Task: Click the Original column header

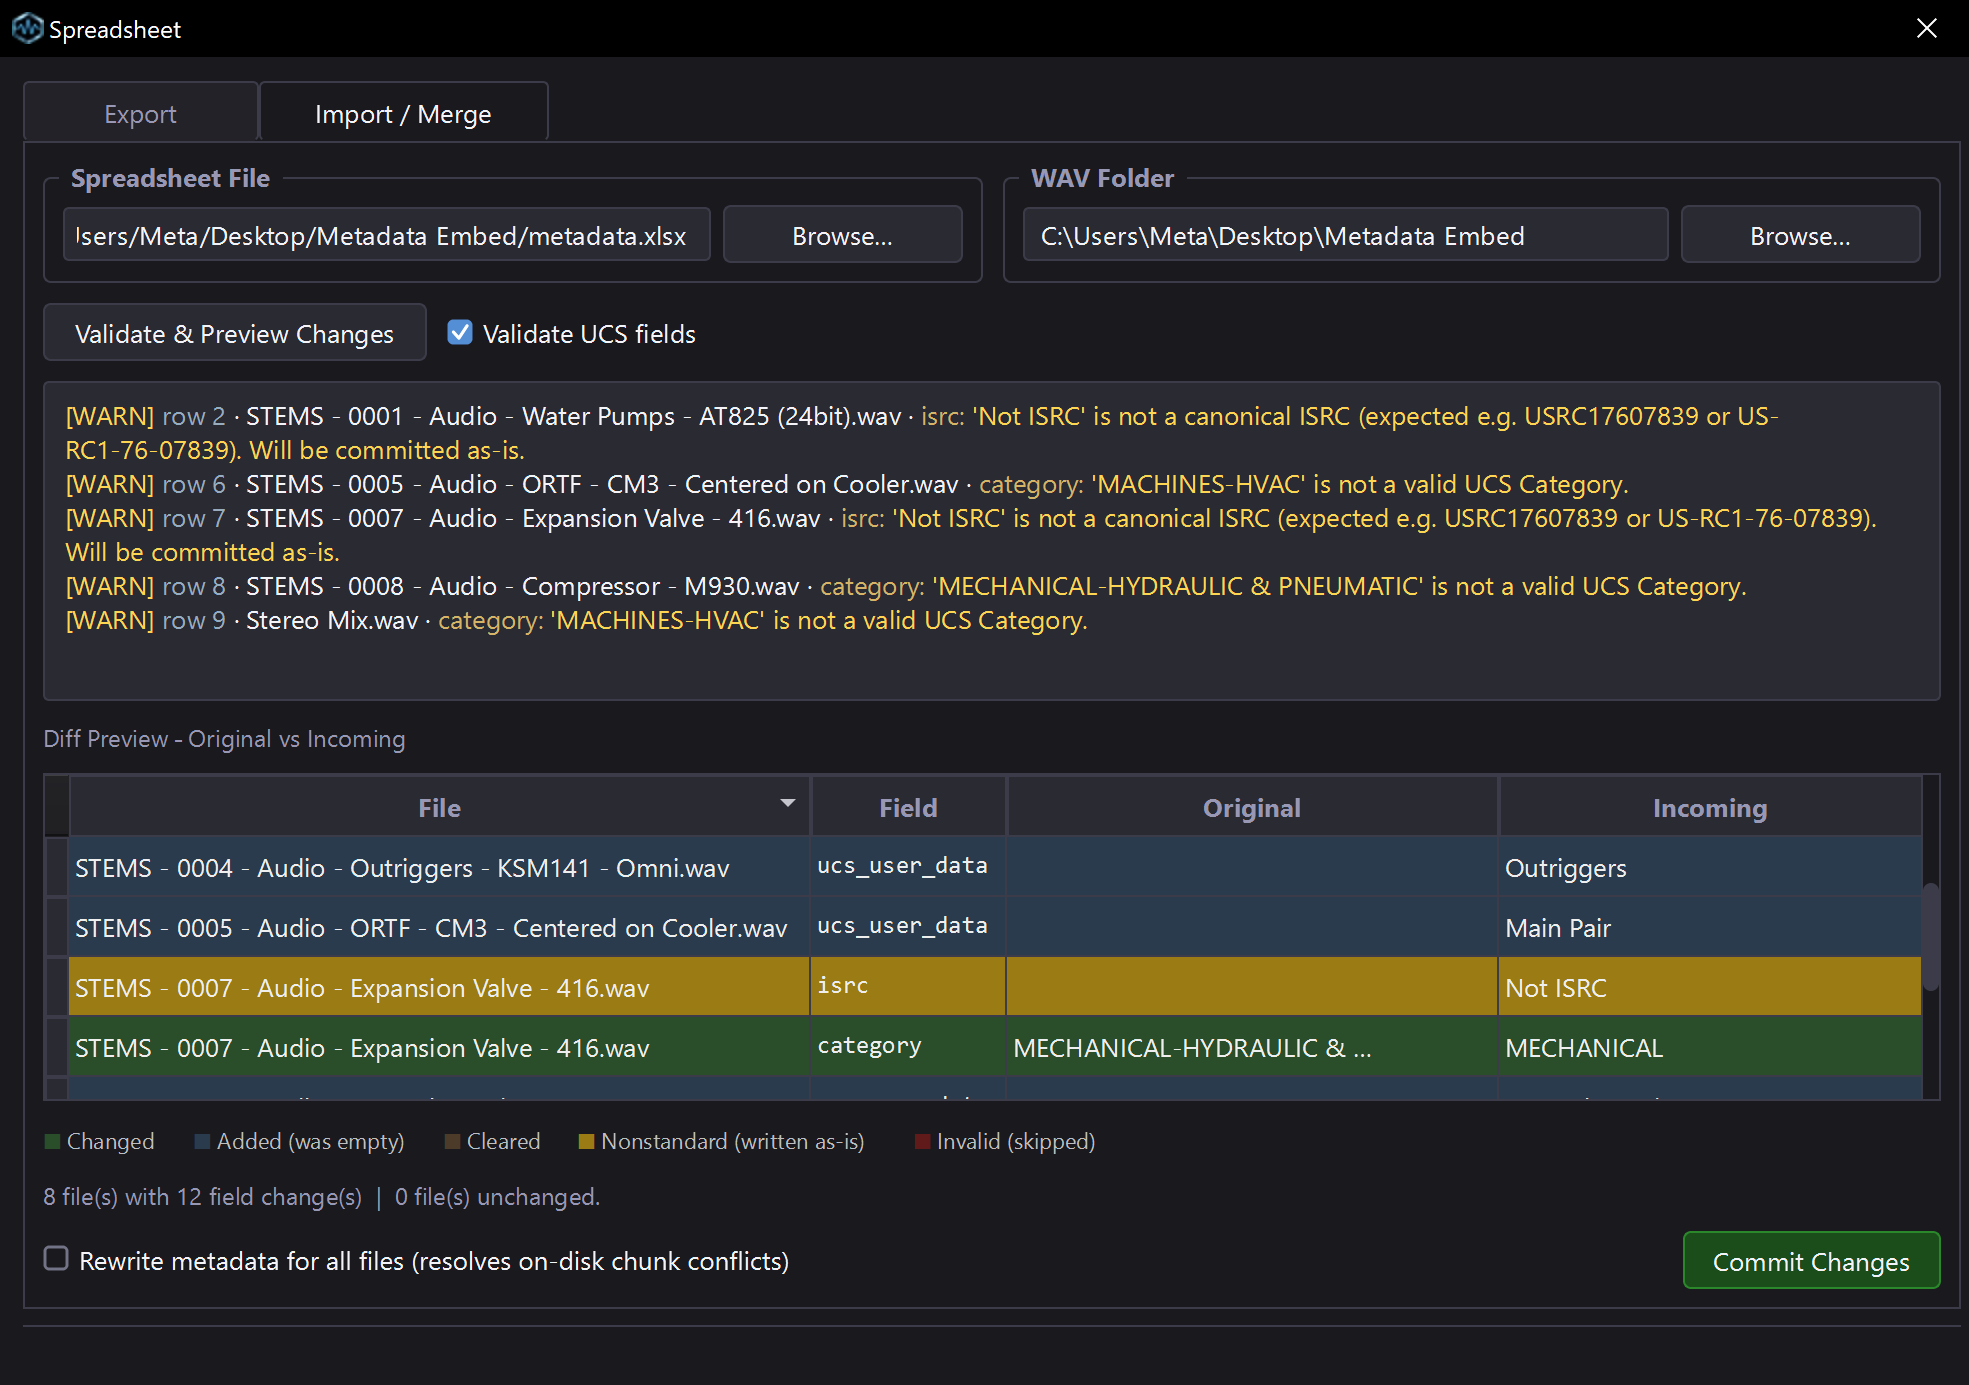Action: (x=1251, y=807)
